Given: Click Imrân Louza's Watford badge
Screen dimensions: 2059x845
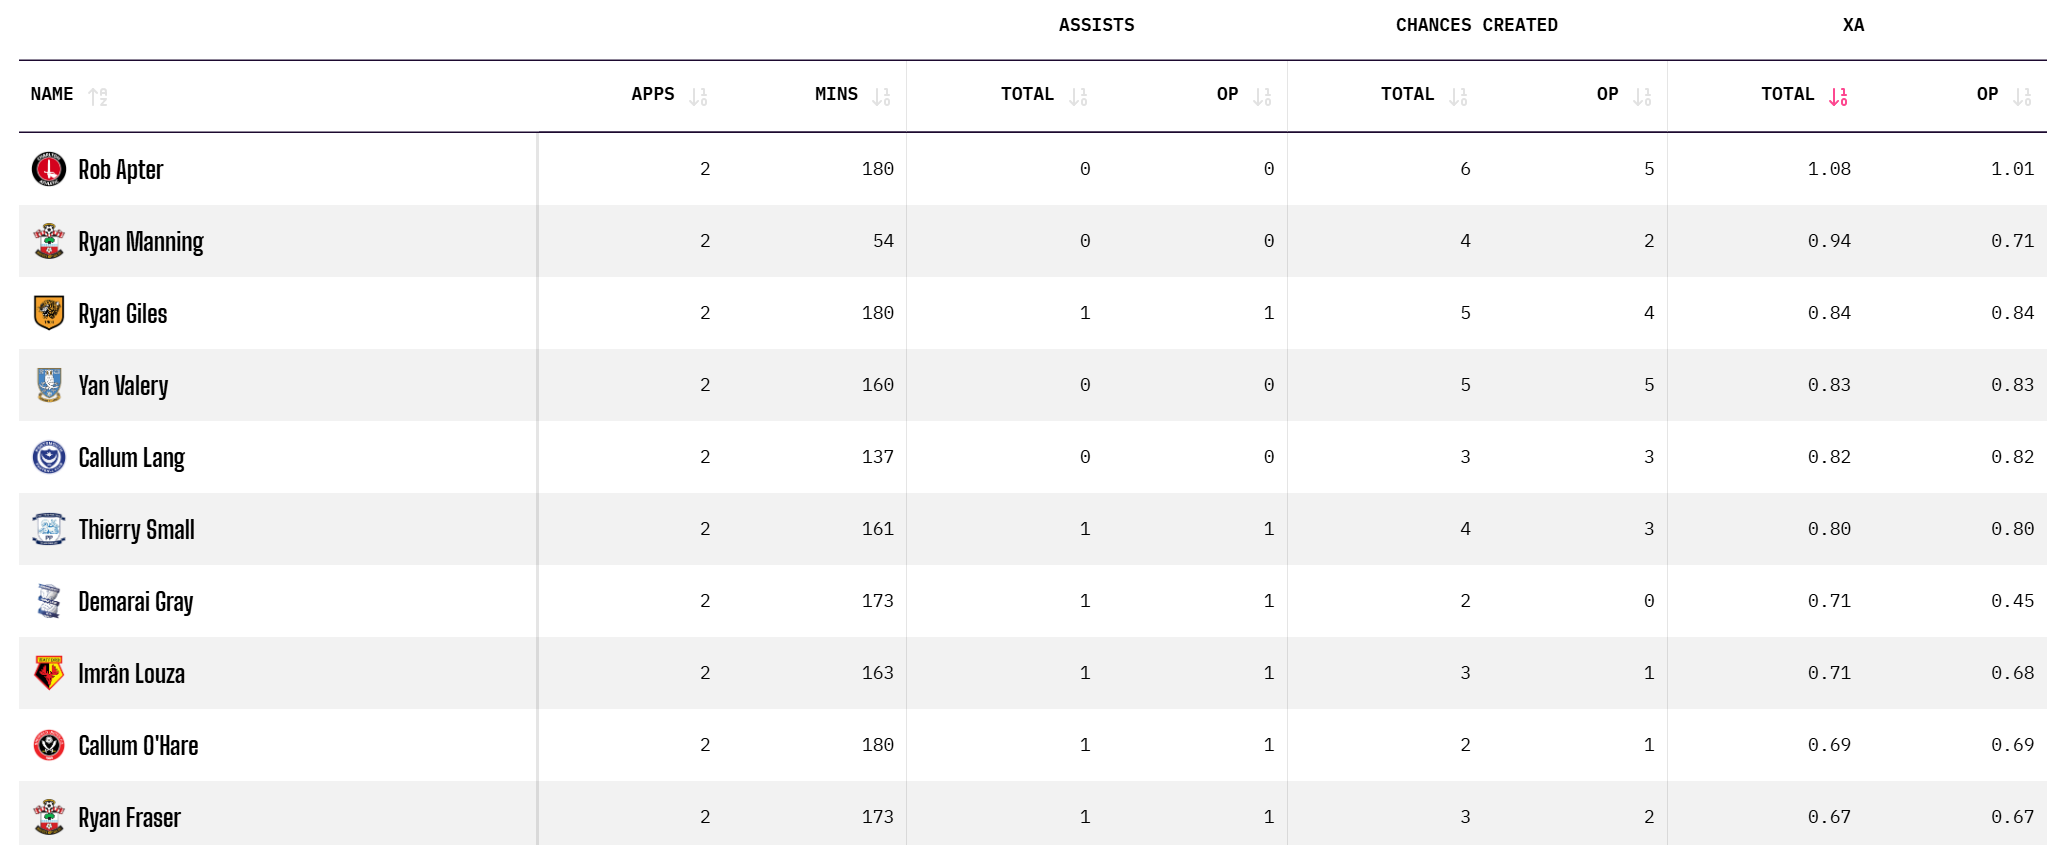Looking at the screenshot, I should pyautogui.click(x=49, y=673).
